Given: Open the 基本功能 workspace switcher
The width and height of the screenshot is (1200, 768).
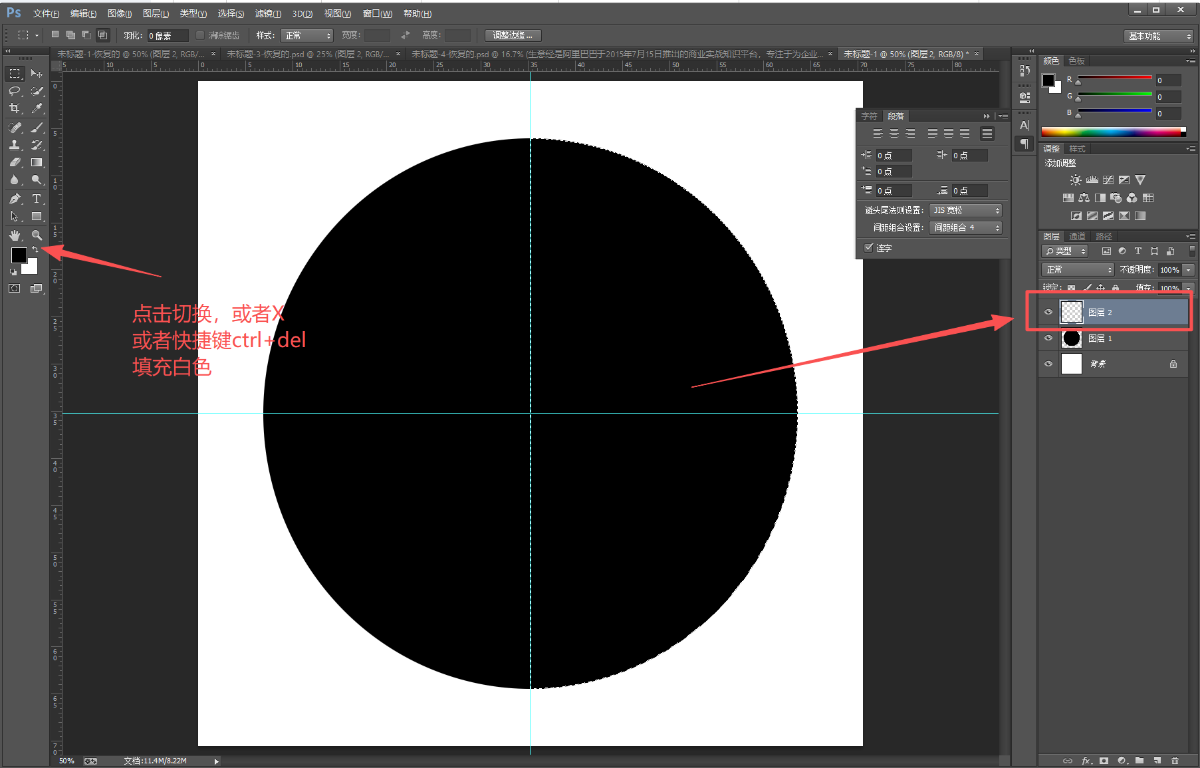Looking at the screenshot, I should pyautogui.click(x=1157, y=35).
